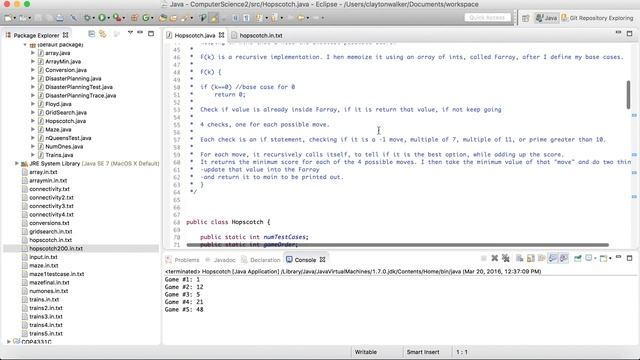Open the Debug button dropdown arrow
Image resolution: width=640 pixels, height=360 pixels.
93,18
